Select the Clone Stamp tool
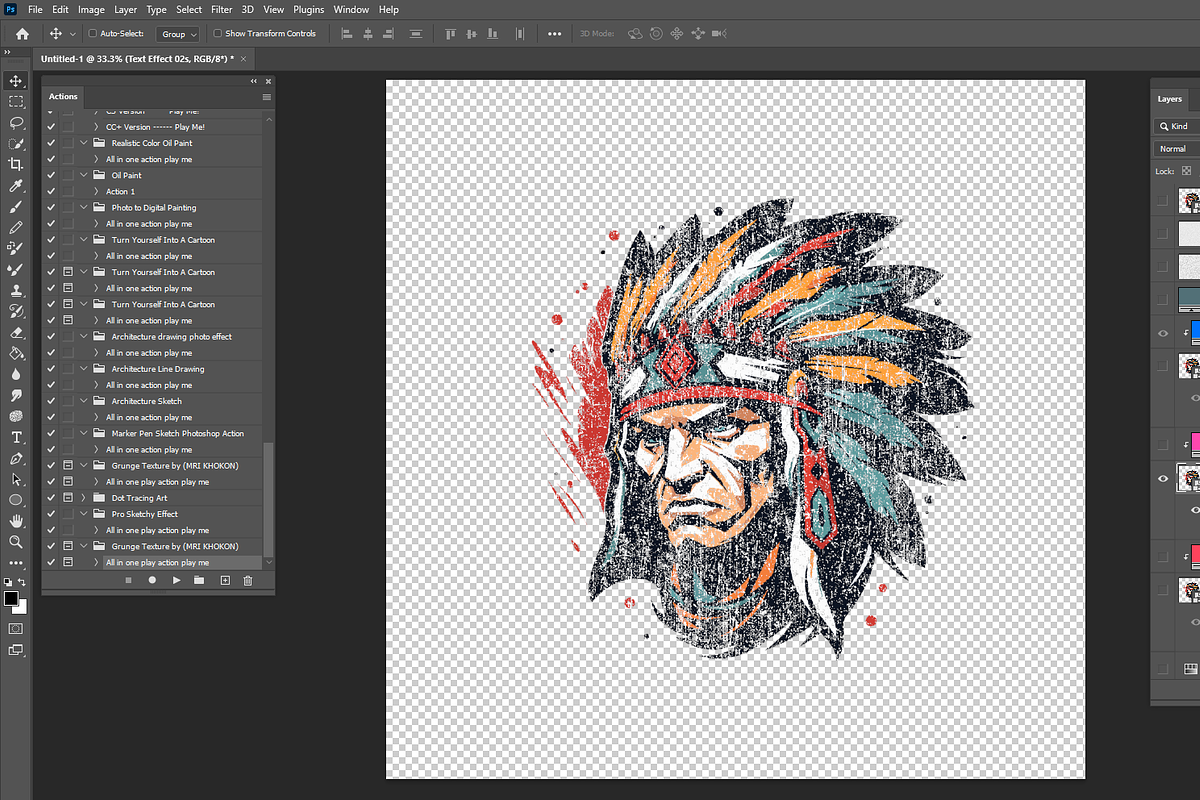Screen dimensions: 1200x800 tap(16, 290)
